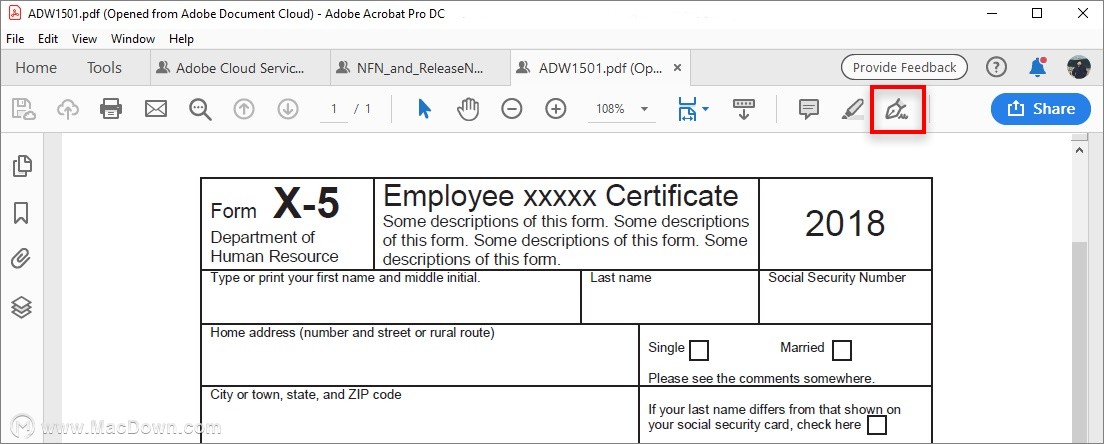This screenshot has height=444, width=1104.
Task: Expand fit page options dropdown arrow
Action: 705,109
